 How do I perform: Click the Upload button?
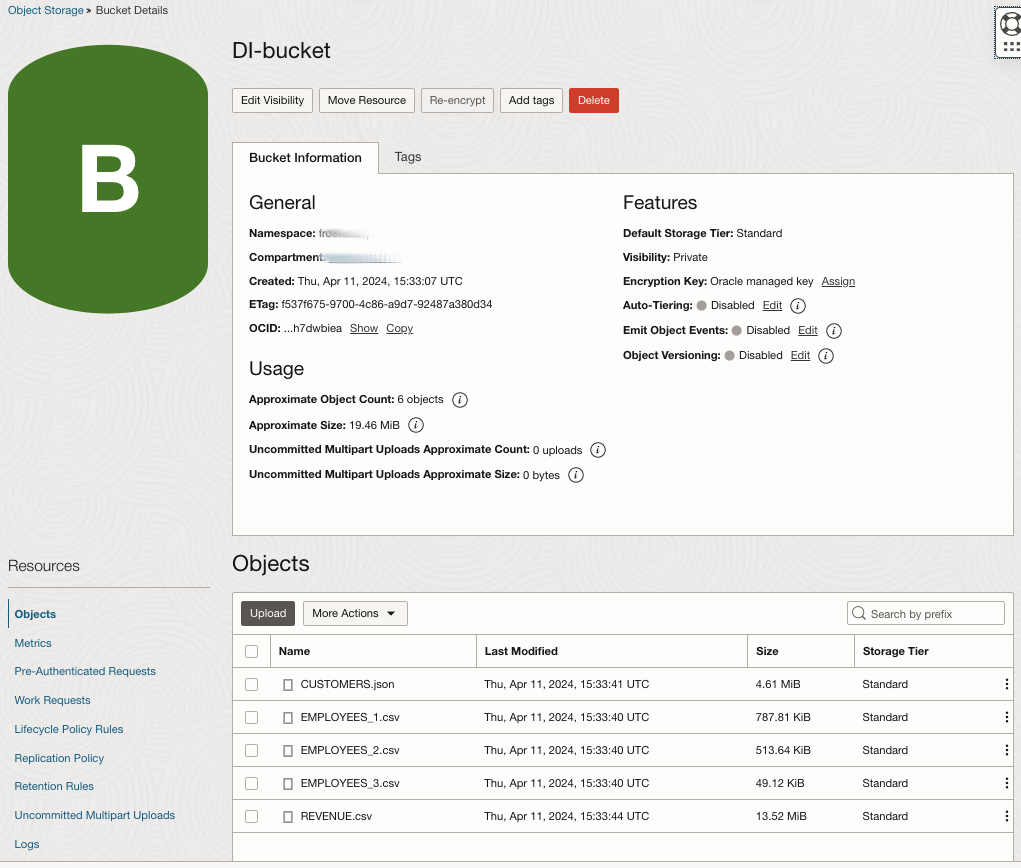[268, 613]
